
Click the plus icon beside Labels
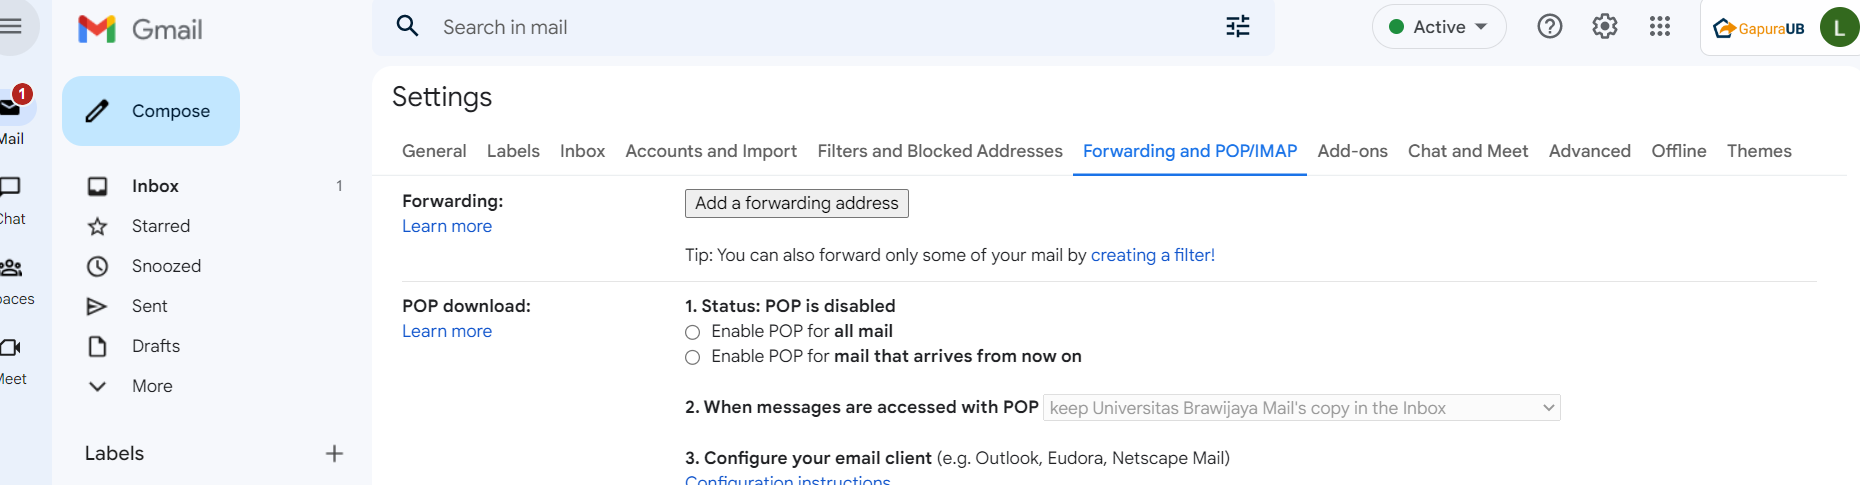334,454
